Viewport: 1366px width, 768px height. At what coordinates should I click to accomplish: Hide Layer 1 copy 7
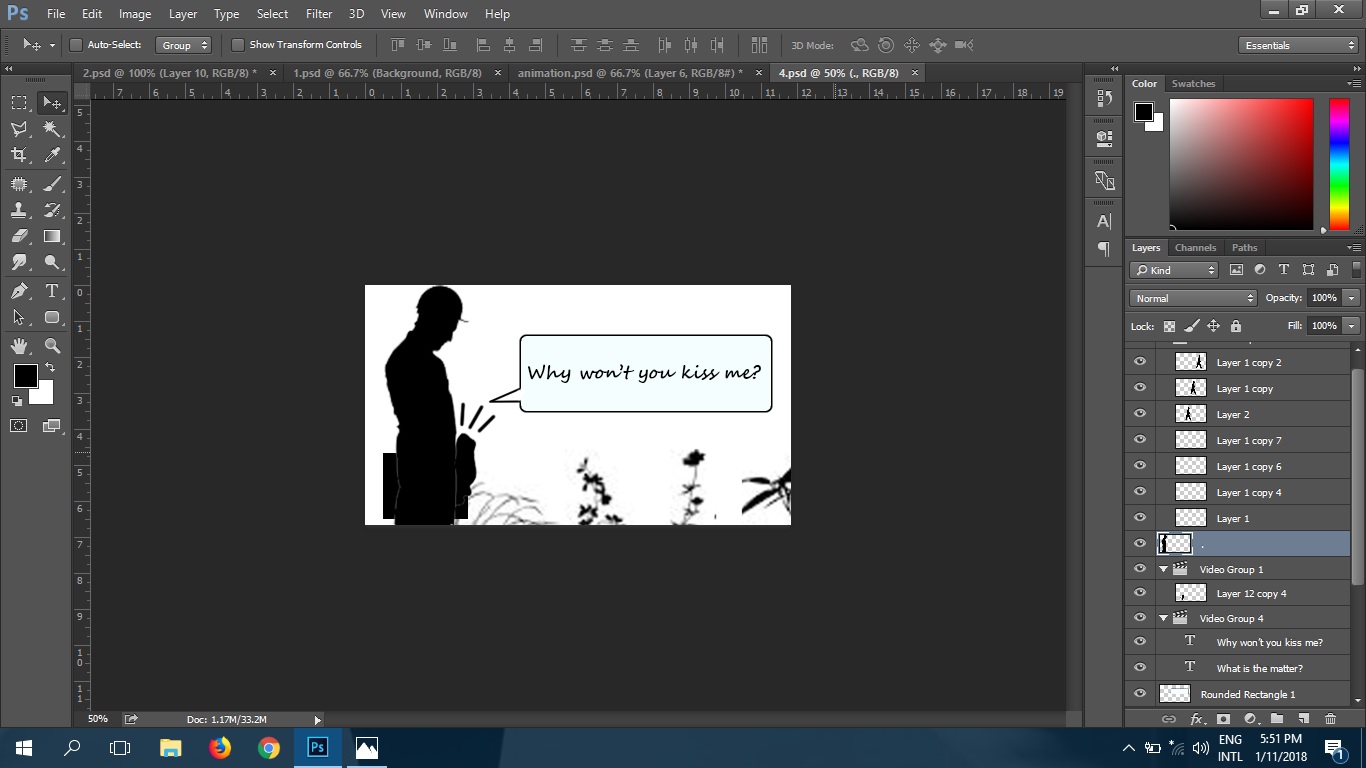point(1140,440)
